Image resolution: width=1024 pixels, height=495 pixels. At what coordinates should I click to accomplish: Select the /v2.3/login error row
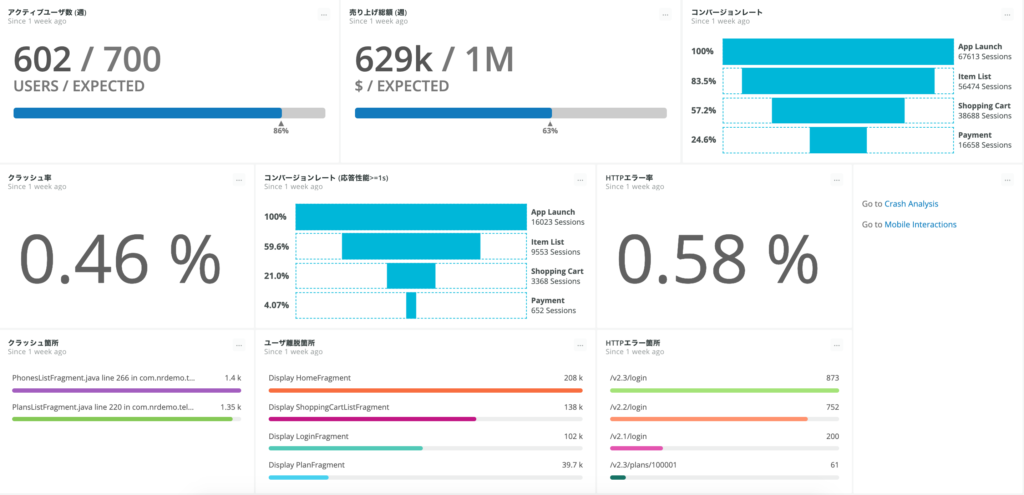[x=723, y=384]
